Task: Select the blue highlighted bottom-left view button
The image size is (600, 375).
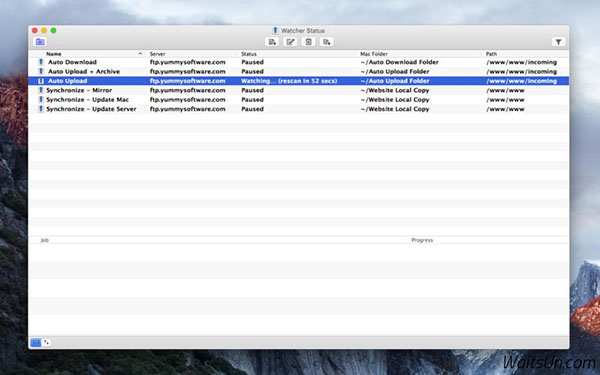Action: pyautogui.click(x=36, y=342)
